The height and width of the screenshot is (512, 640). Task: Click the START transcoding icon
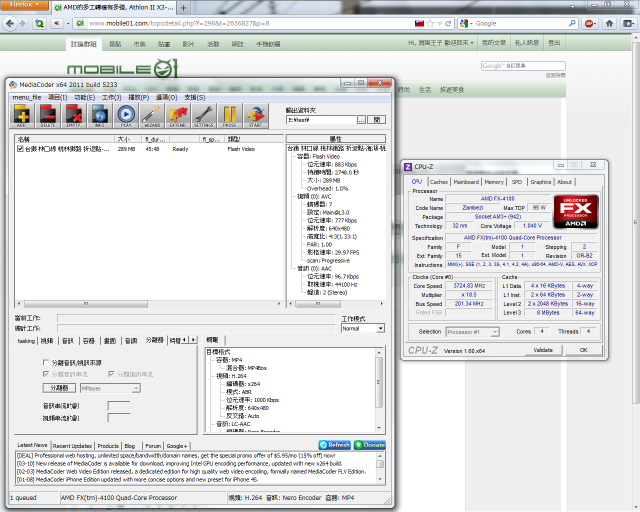[256, 116]
